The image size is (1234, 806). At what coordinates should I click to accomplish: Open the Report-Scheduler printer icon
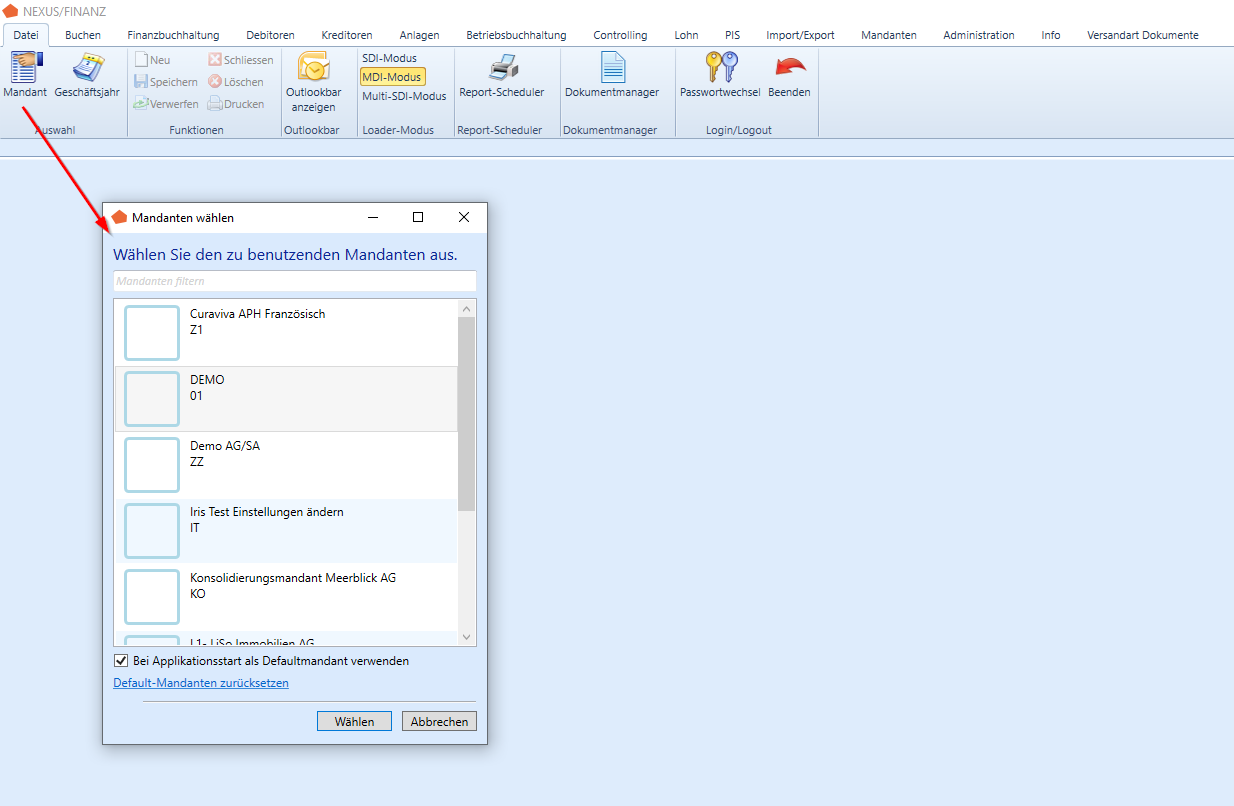[x=502, y=68]
